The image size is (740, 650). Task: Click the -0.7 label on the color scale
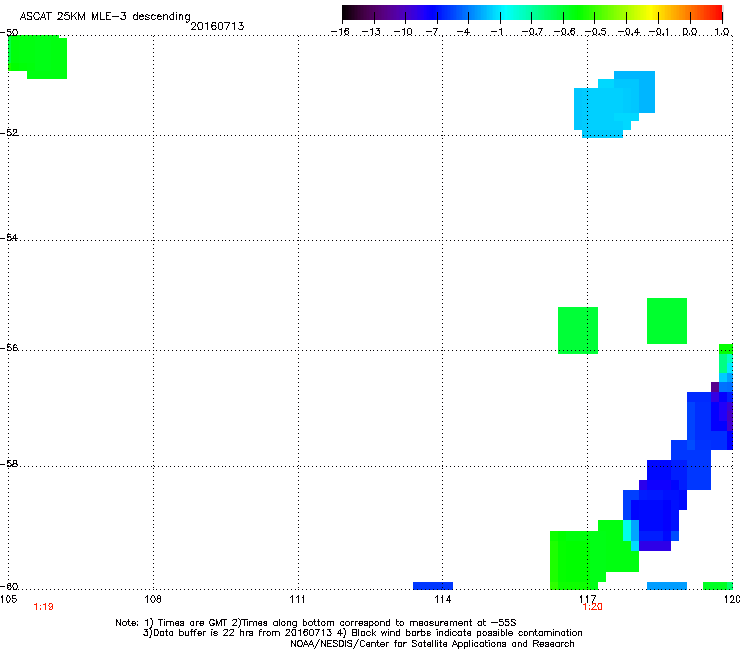532,32
